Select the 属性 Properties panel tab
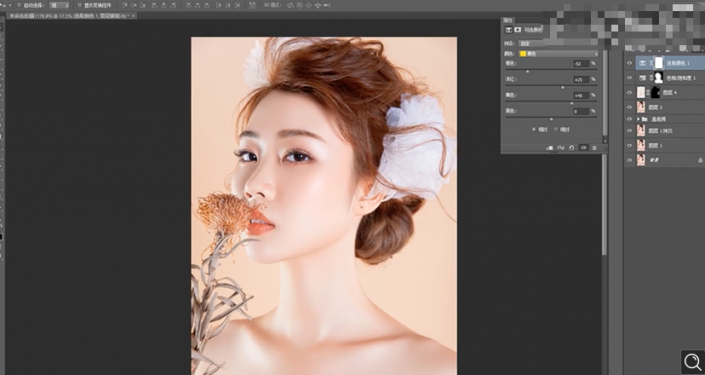The image size is (705, 375). point(508,20)
